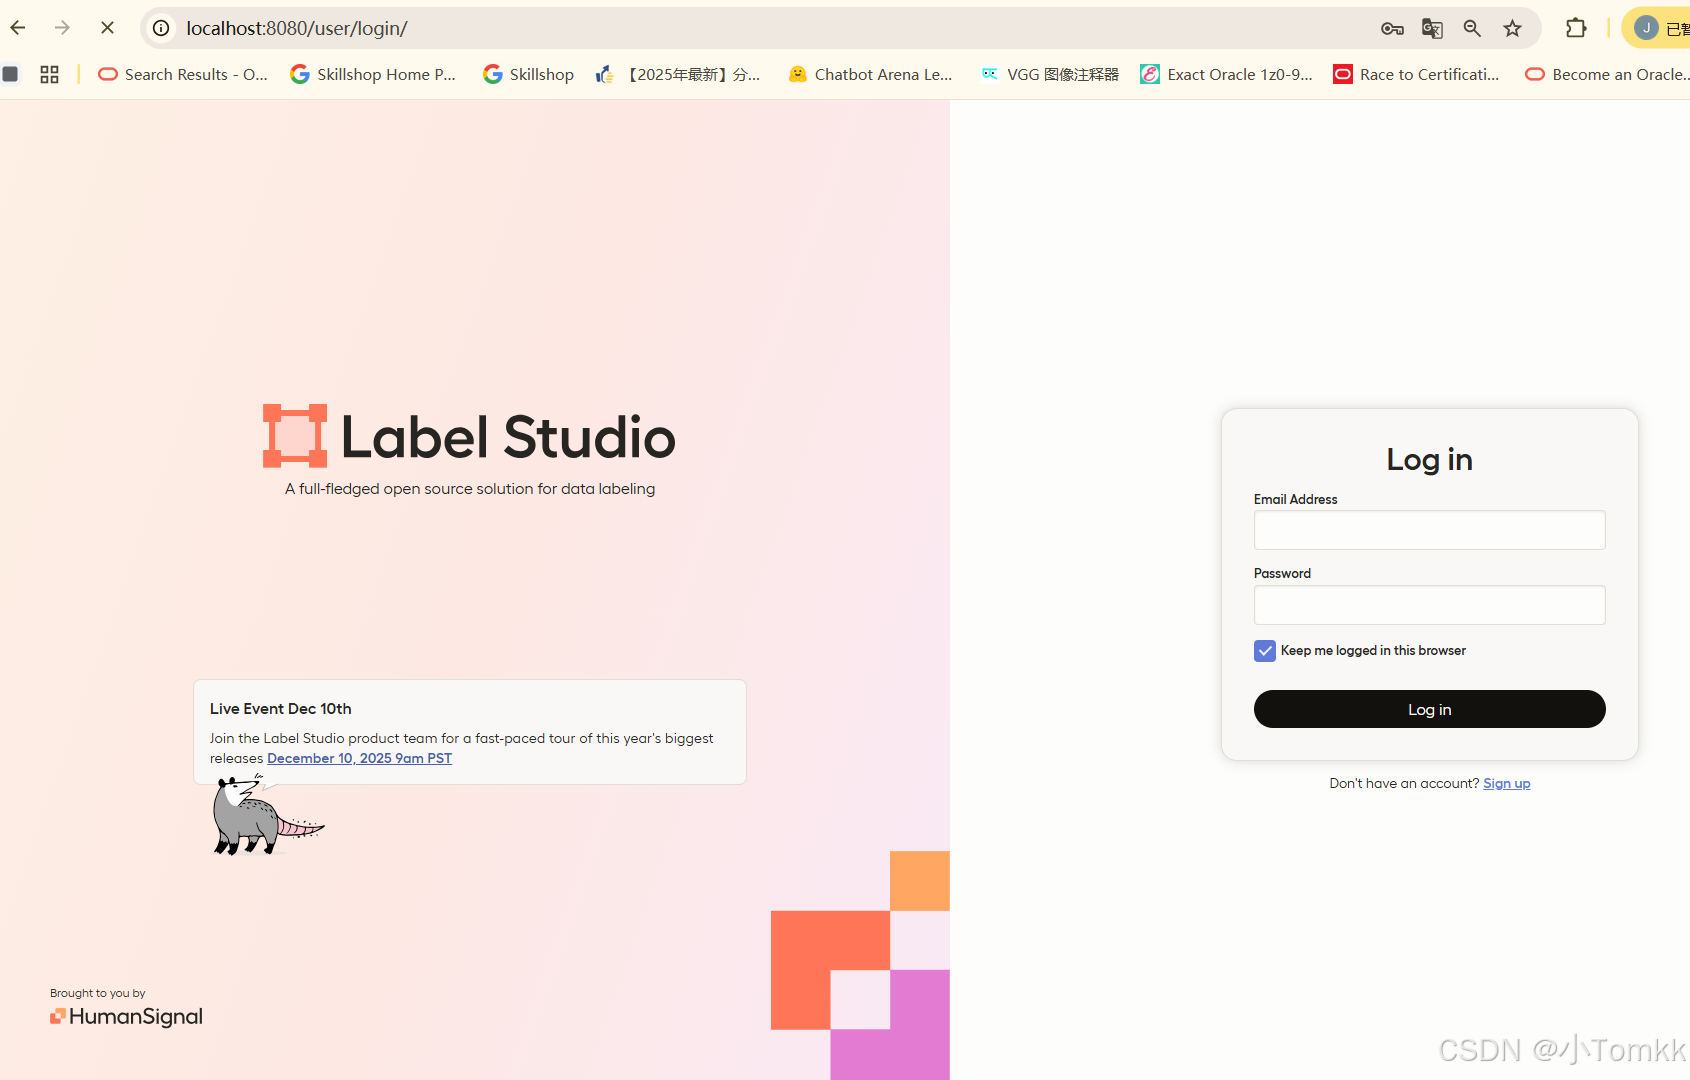This screenshot has width=1690, height=1080.
Task: Click the Label Studio logo icon
Action: tap(295, 436)
